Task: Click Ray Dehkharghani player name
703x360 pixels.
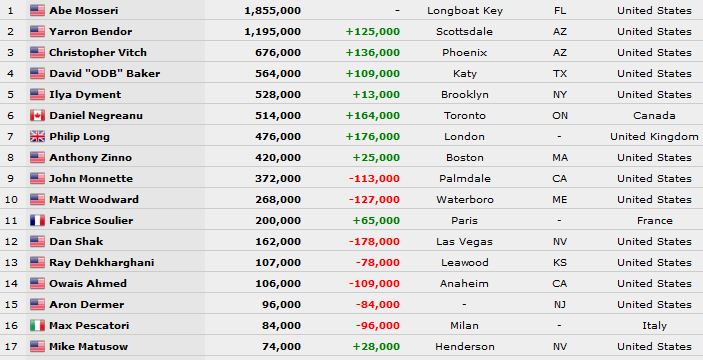Action: (102, 262)
